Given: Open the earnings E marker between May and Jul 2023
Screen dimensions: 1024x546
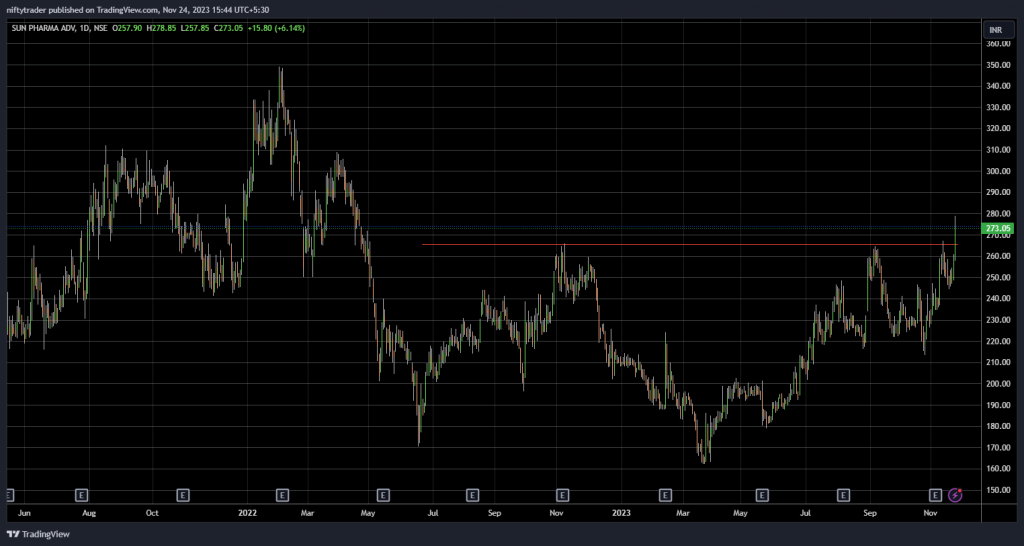Looking at the screenshot, I should click(x=761, y=496).
